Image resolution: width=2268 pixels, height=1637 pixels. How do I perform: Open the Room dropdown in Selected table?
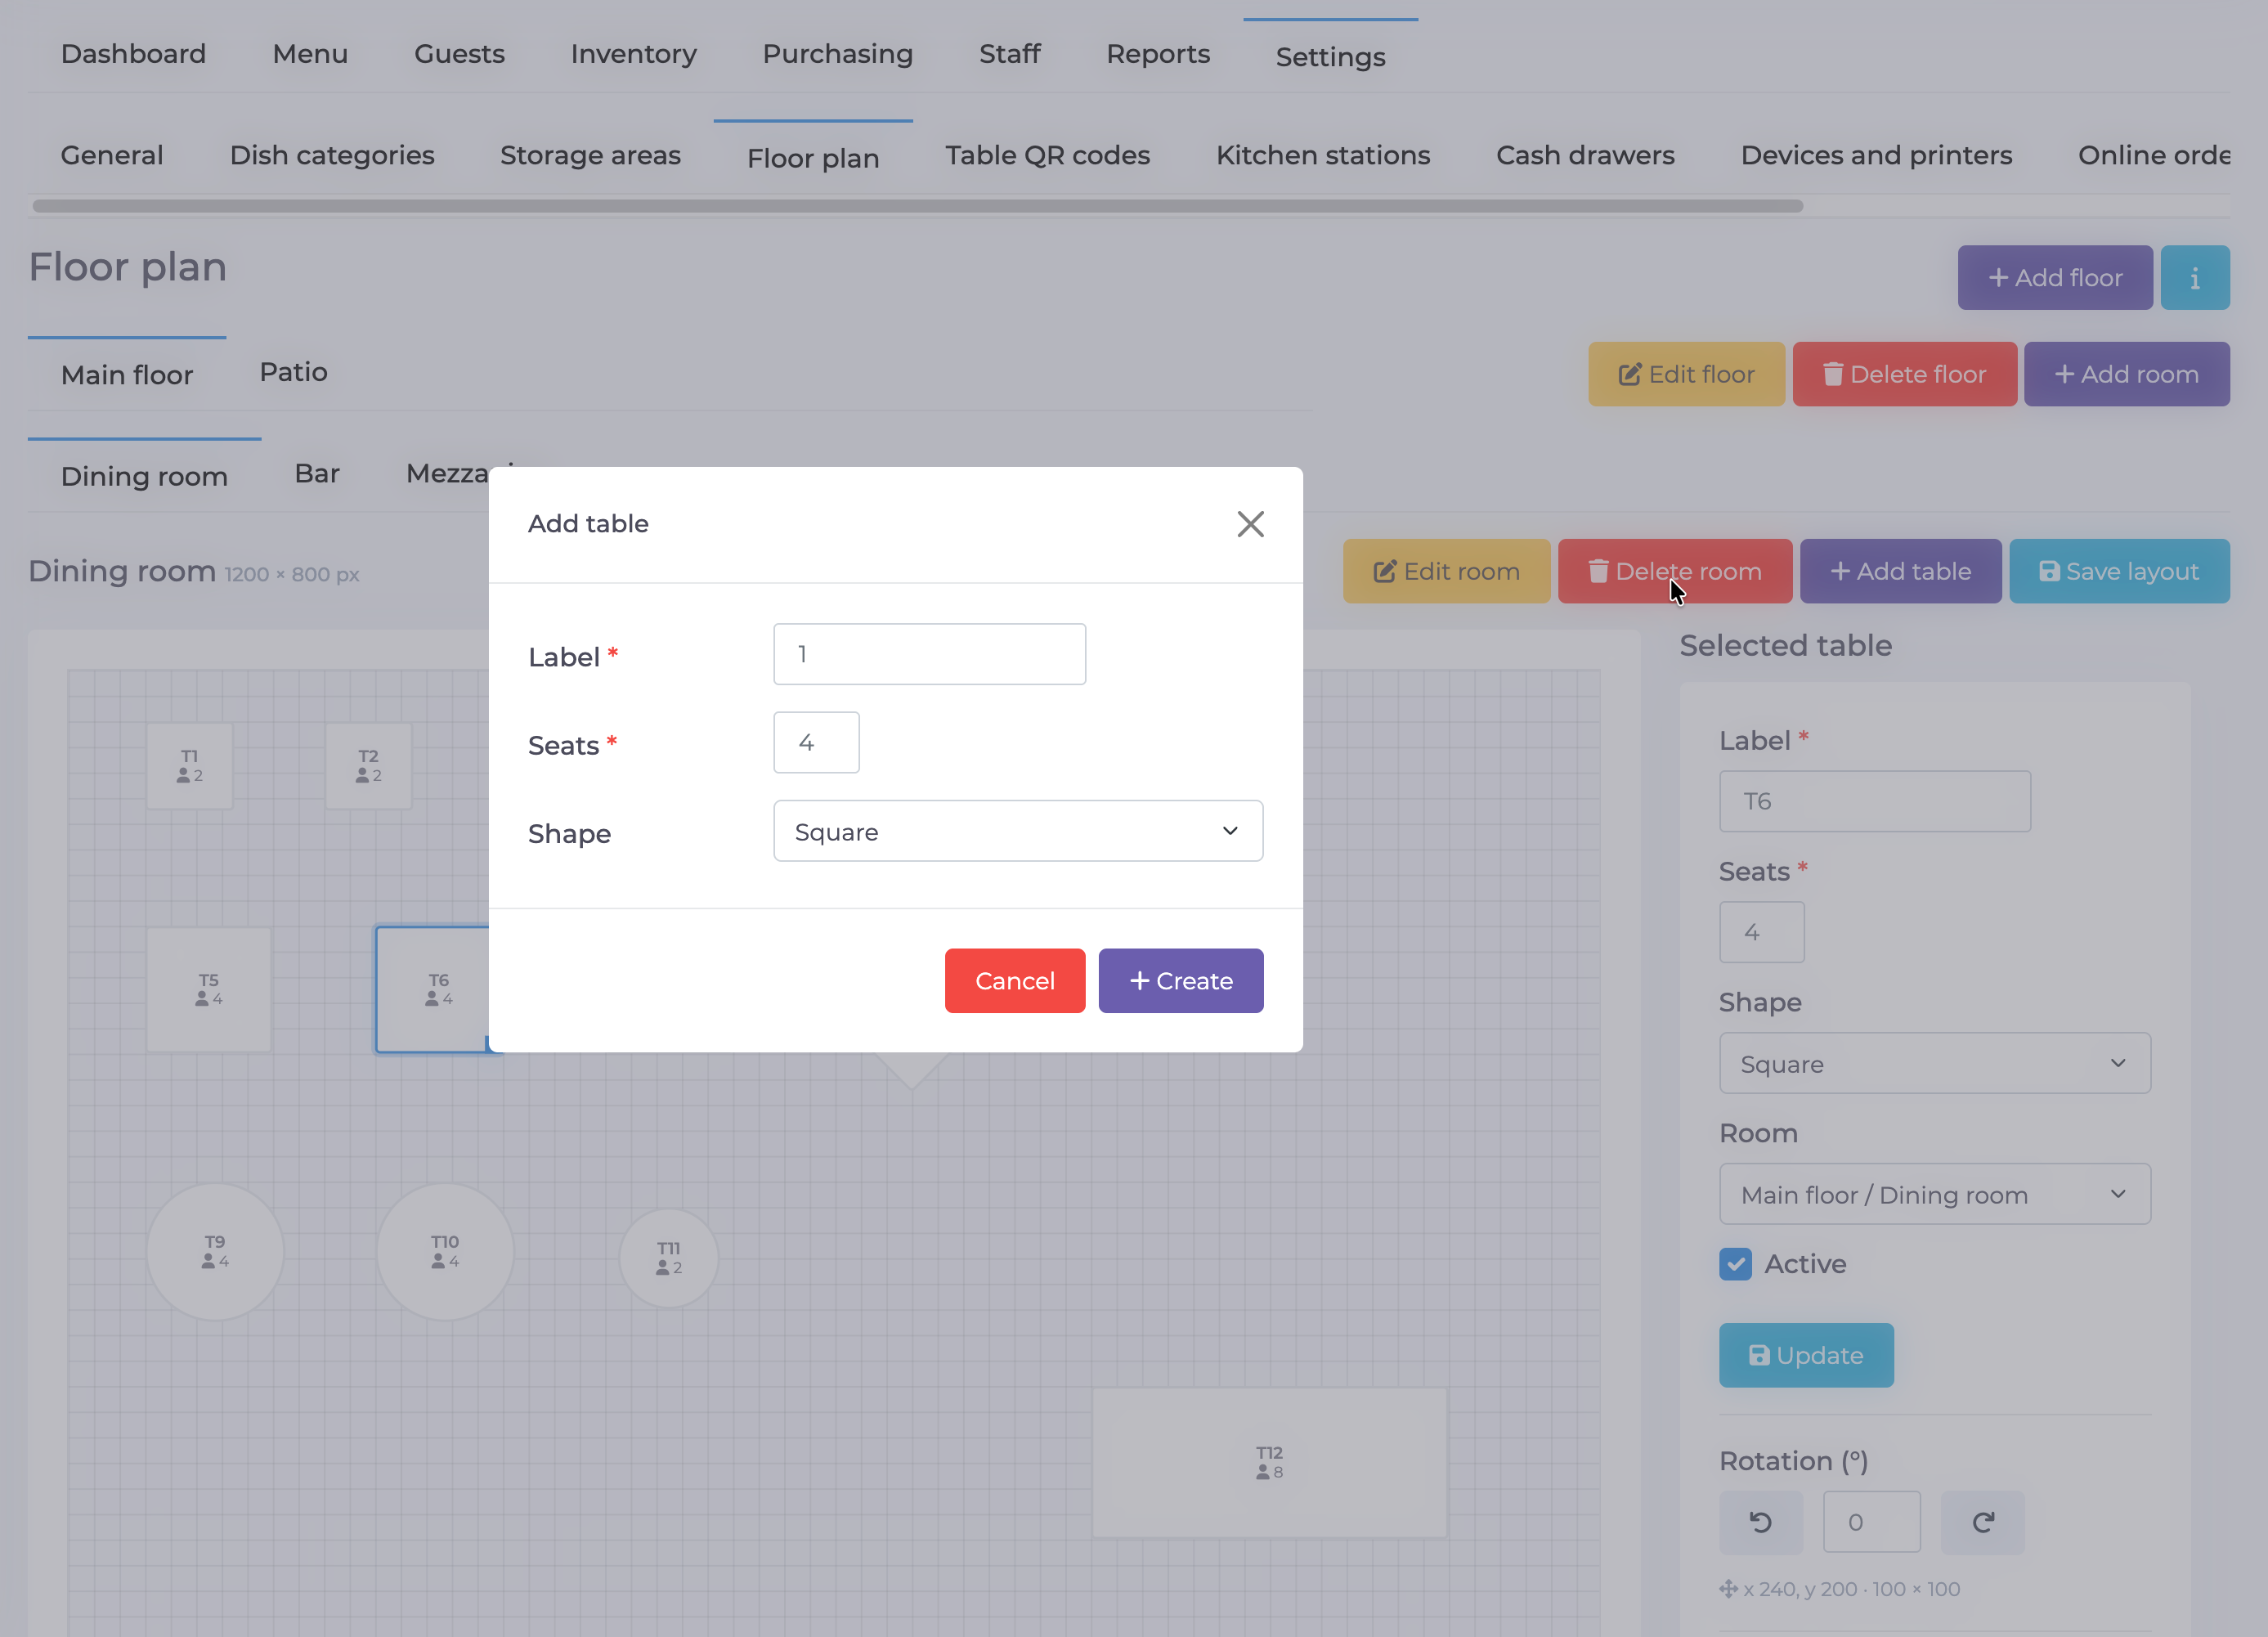pyautogui.click(x=1935, y=1194)
